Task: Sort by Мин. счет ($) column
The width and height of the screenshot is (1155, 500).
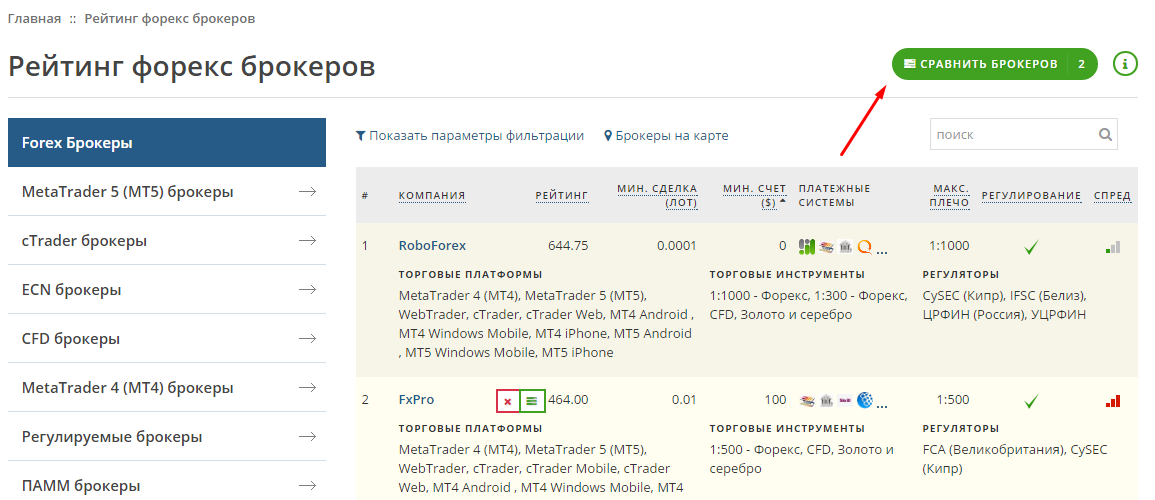Action: [754, 195]
